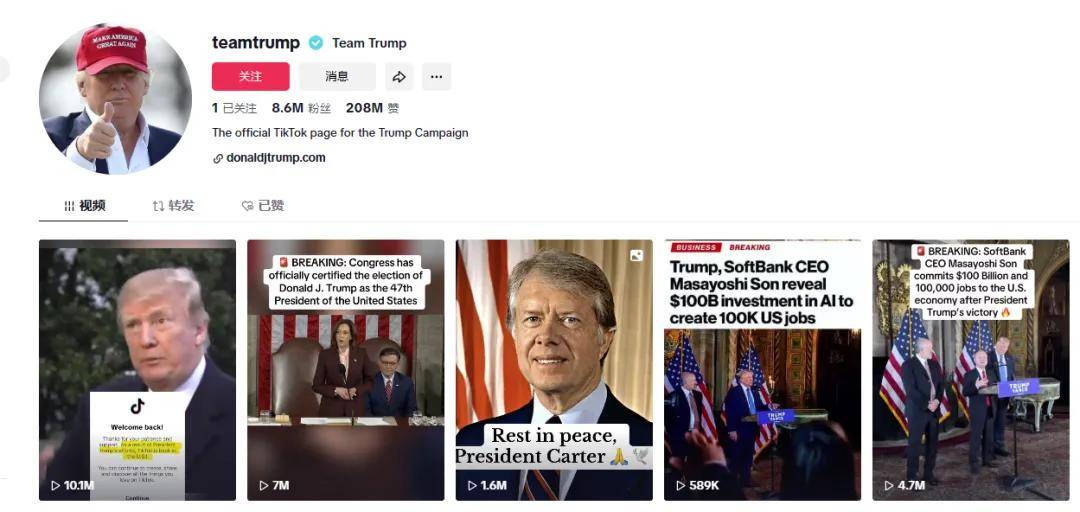
Task: Click play icon on the 4.7M video
Action: click(x=889, y=486)
